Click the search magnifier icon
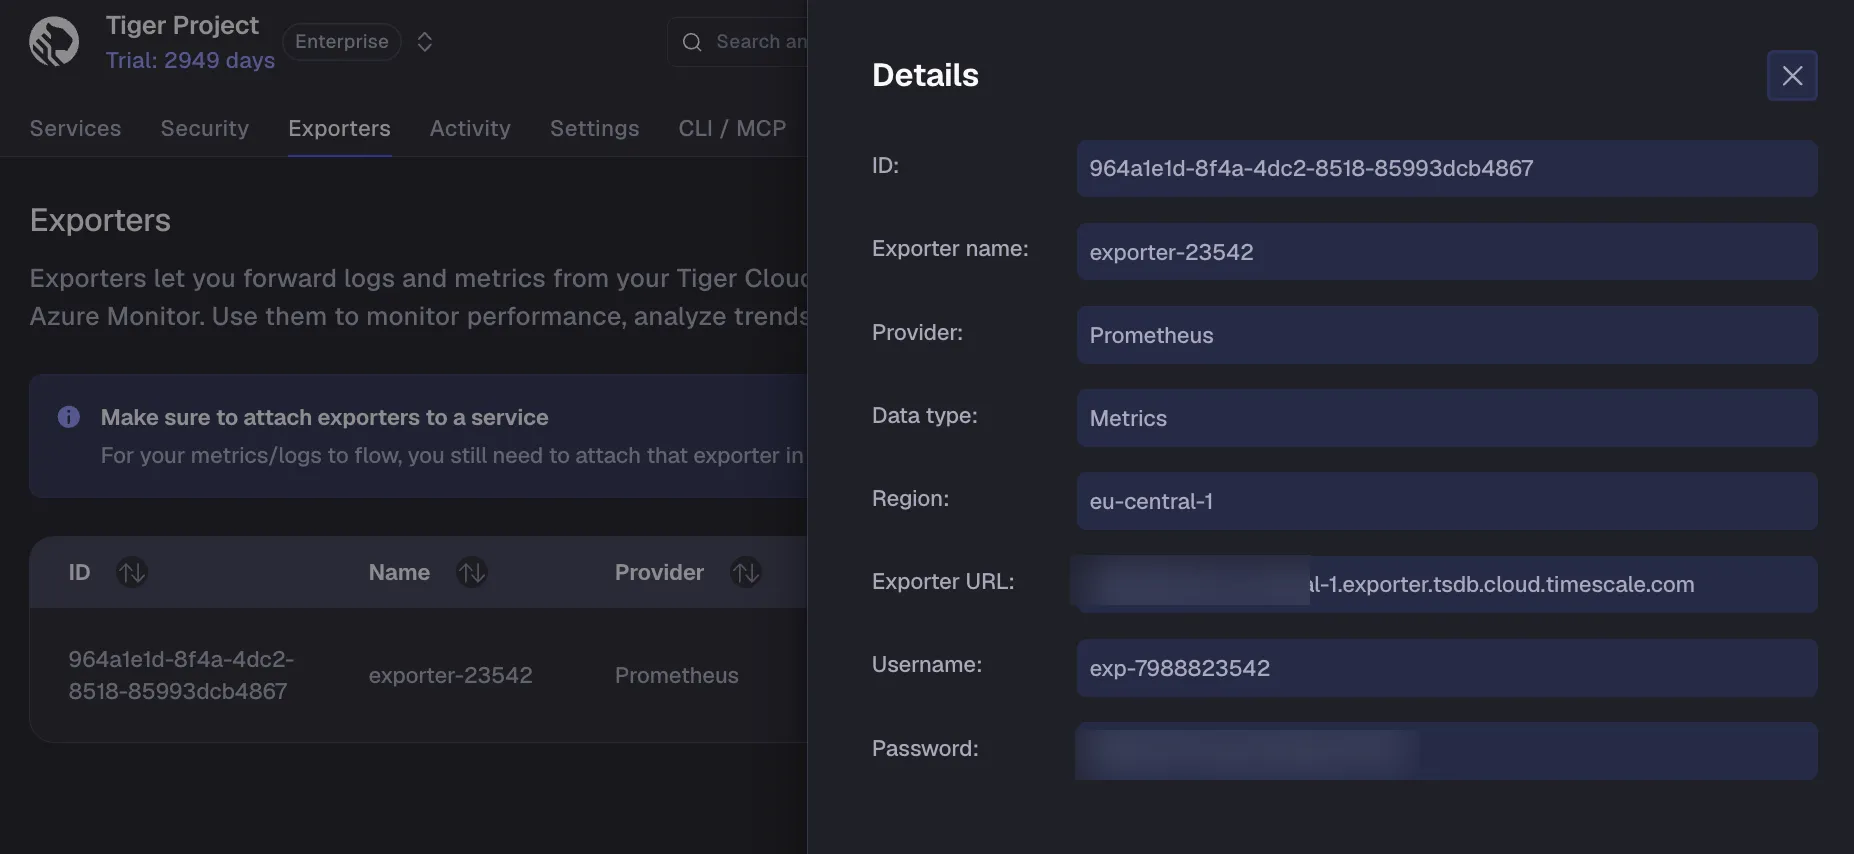 (x=692, y=42)
